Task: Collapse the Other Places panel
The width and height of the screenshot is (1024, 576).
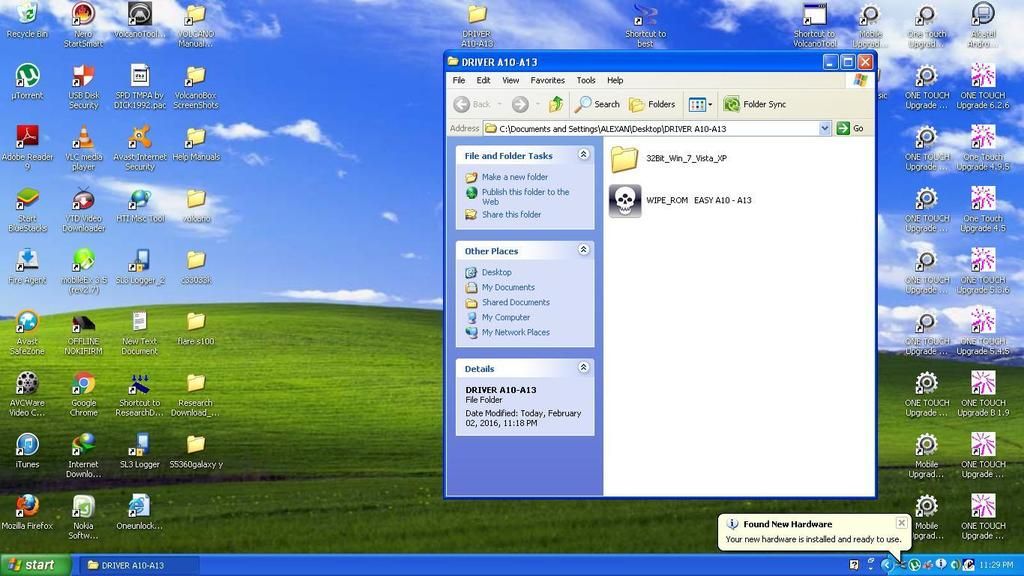Action: click(x=583, y=250)
